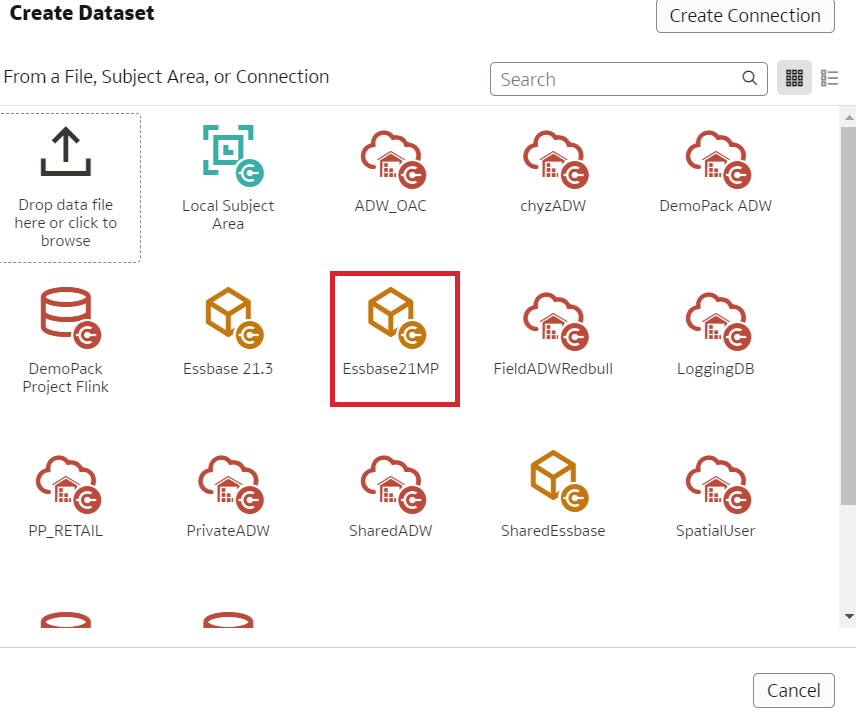Click the upload arrow icon to browse files
Image resolution: width=856 pixels, height=711 pixels.
pos(66,151)
